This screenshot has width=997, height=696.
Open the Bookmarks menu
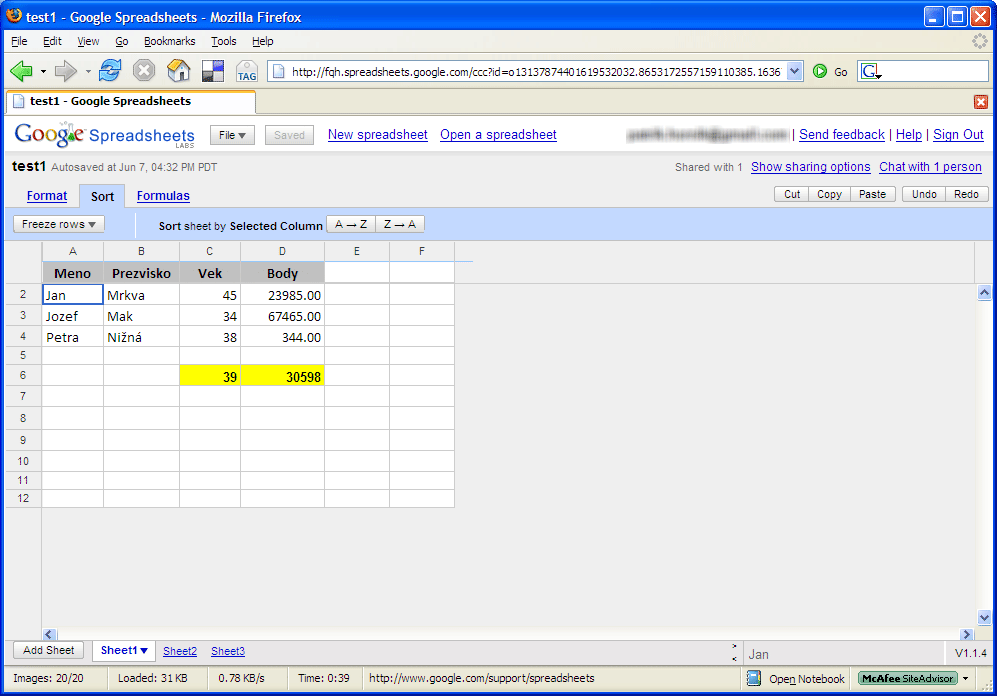(x=169, y=41)
